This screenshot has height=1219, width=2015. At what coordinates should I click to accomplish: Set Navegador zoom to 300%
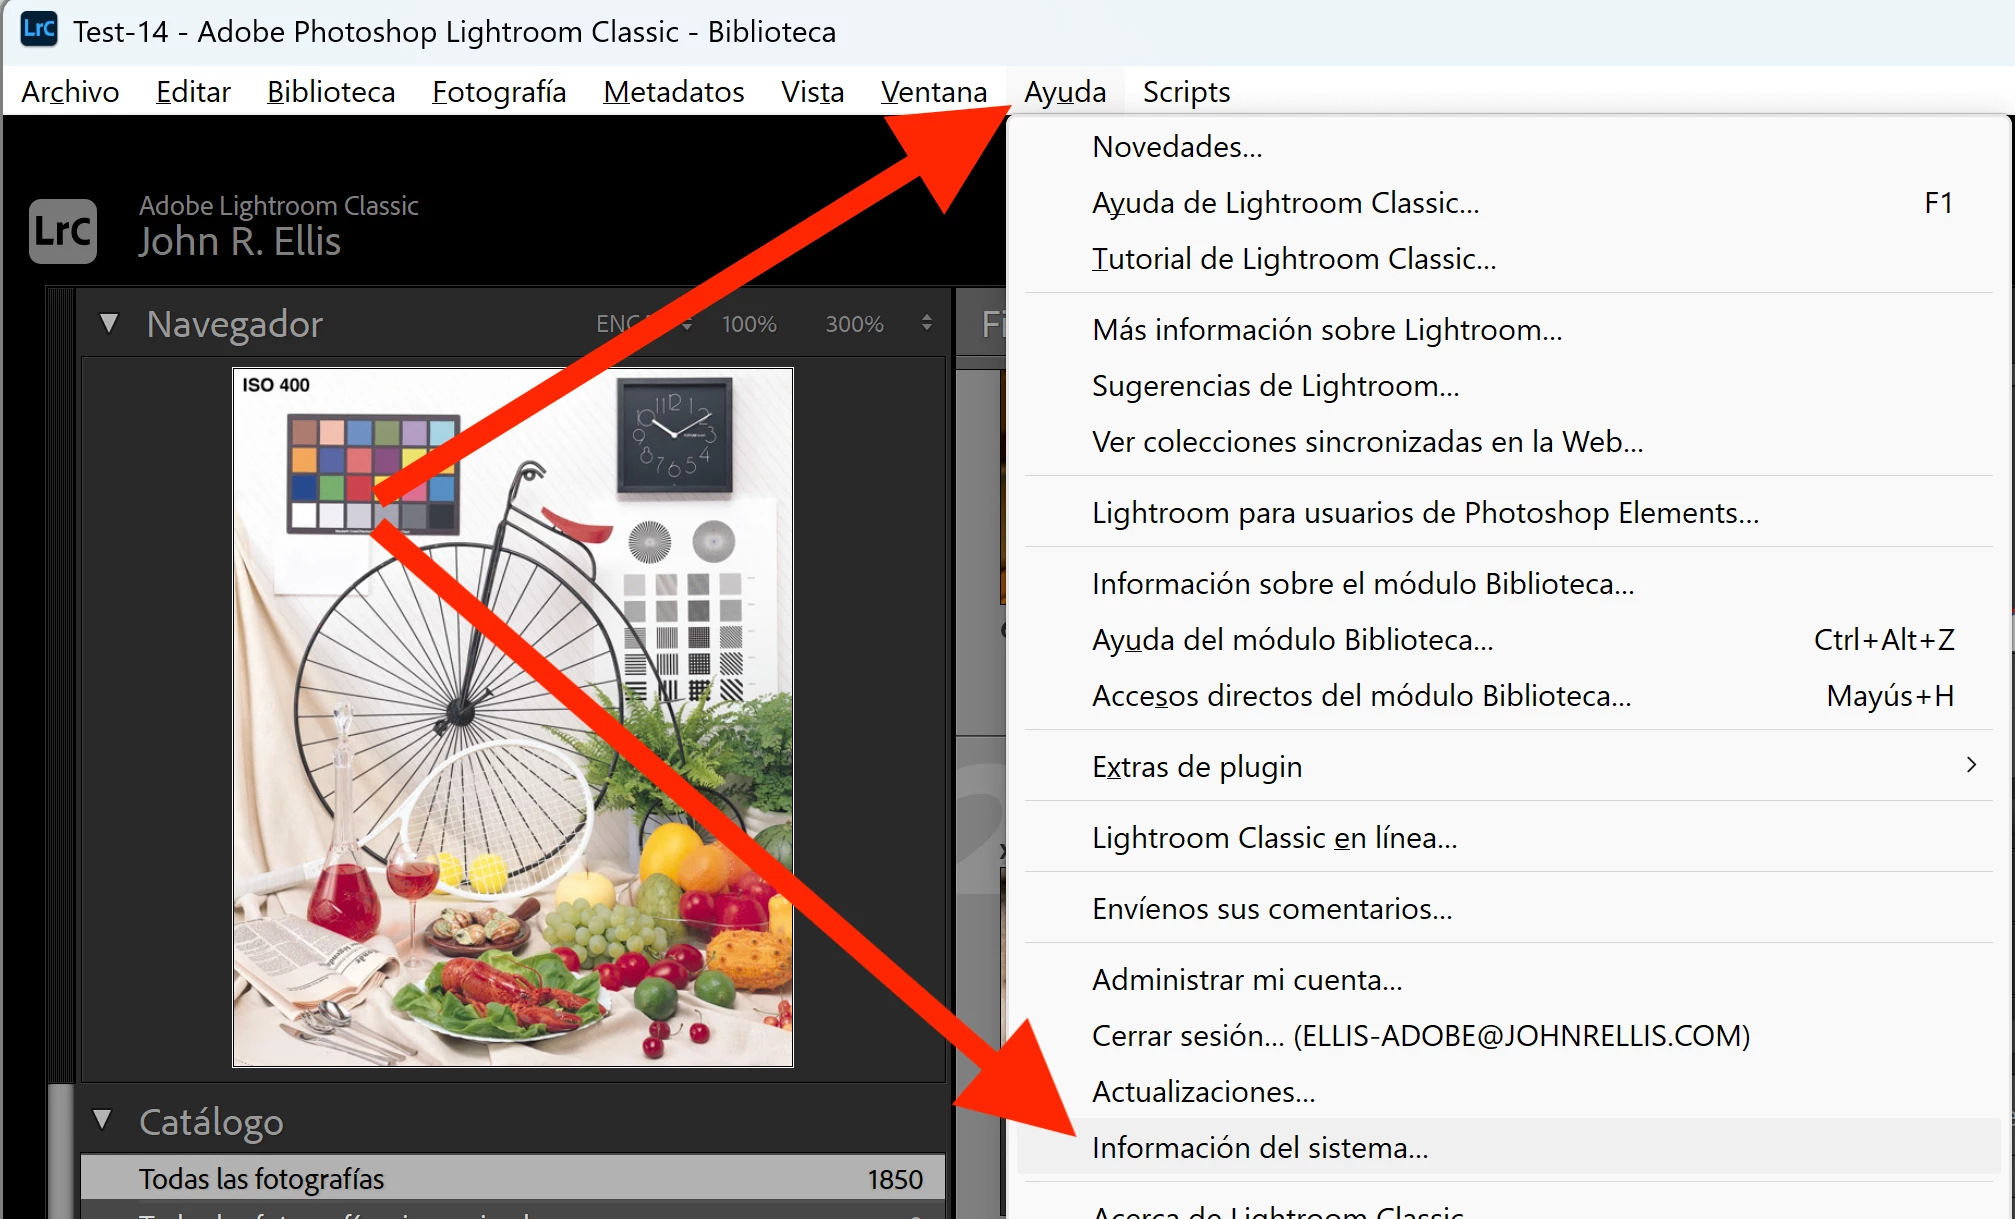coord(854,324)
